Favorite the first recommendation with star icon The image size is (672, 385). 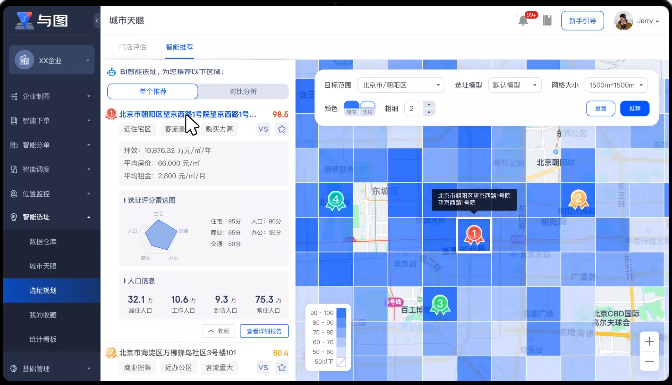pyautogui.click(x=282, y=129)
